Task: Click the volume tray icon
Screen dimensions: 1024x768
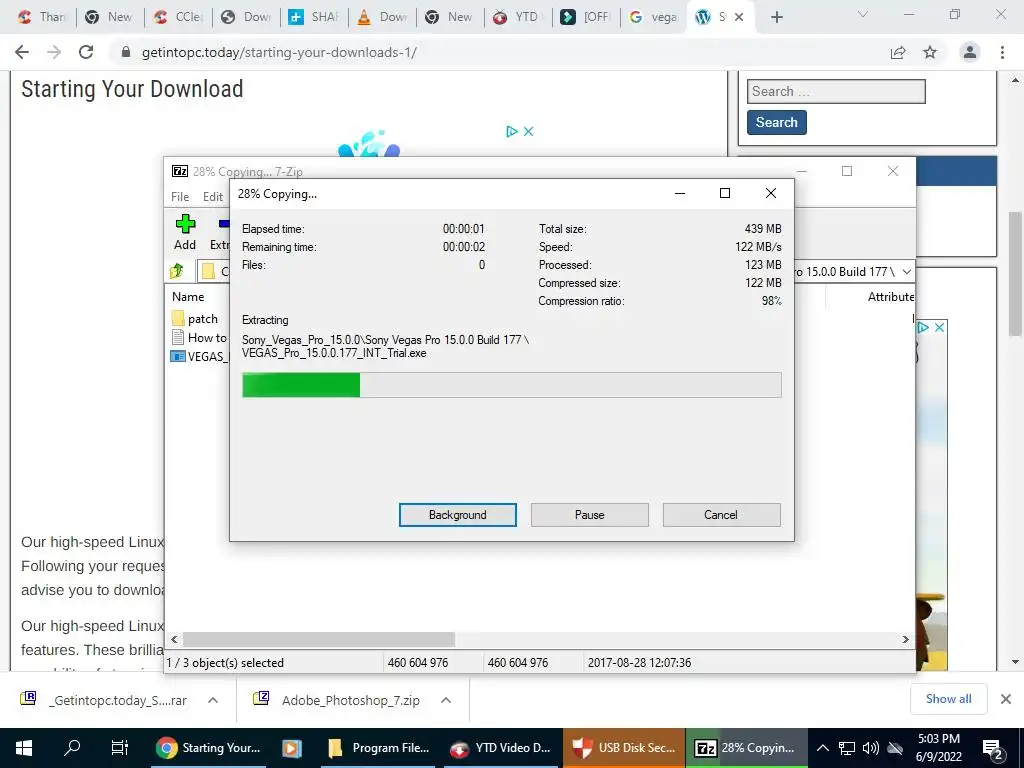Action: (871, 748)
